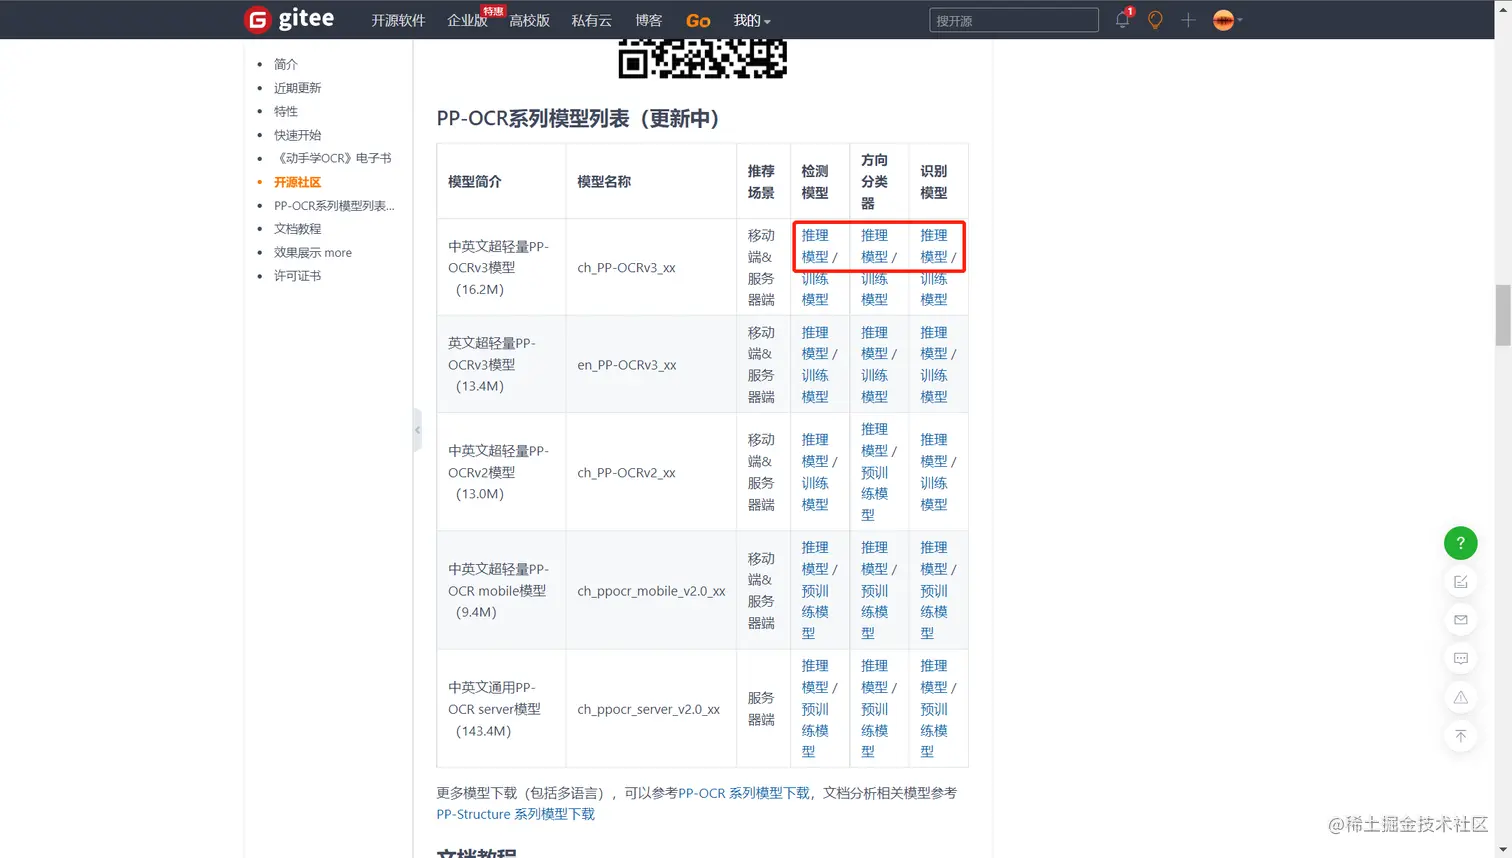The height and width of the screenshot is (858, 1512).
Task: Open the 高校版 menu item
Action: (x=529, y=20)
